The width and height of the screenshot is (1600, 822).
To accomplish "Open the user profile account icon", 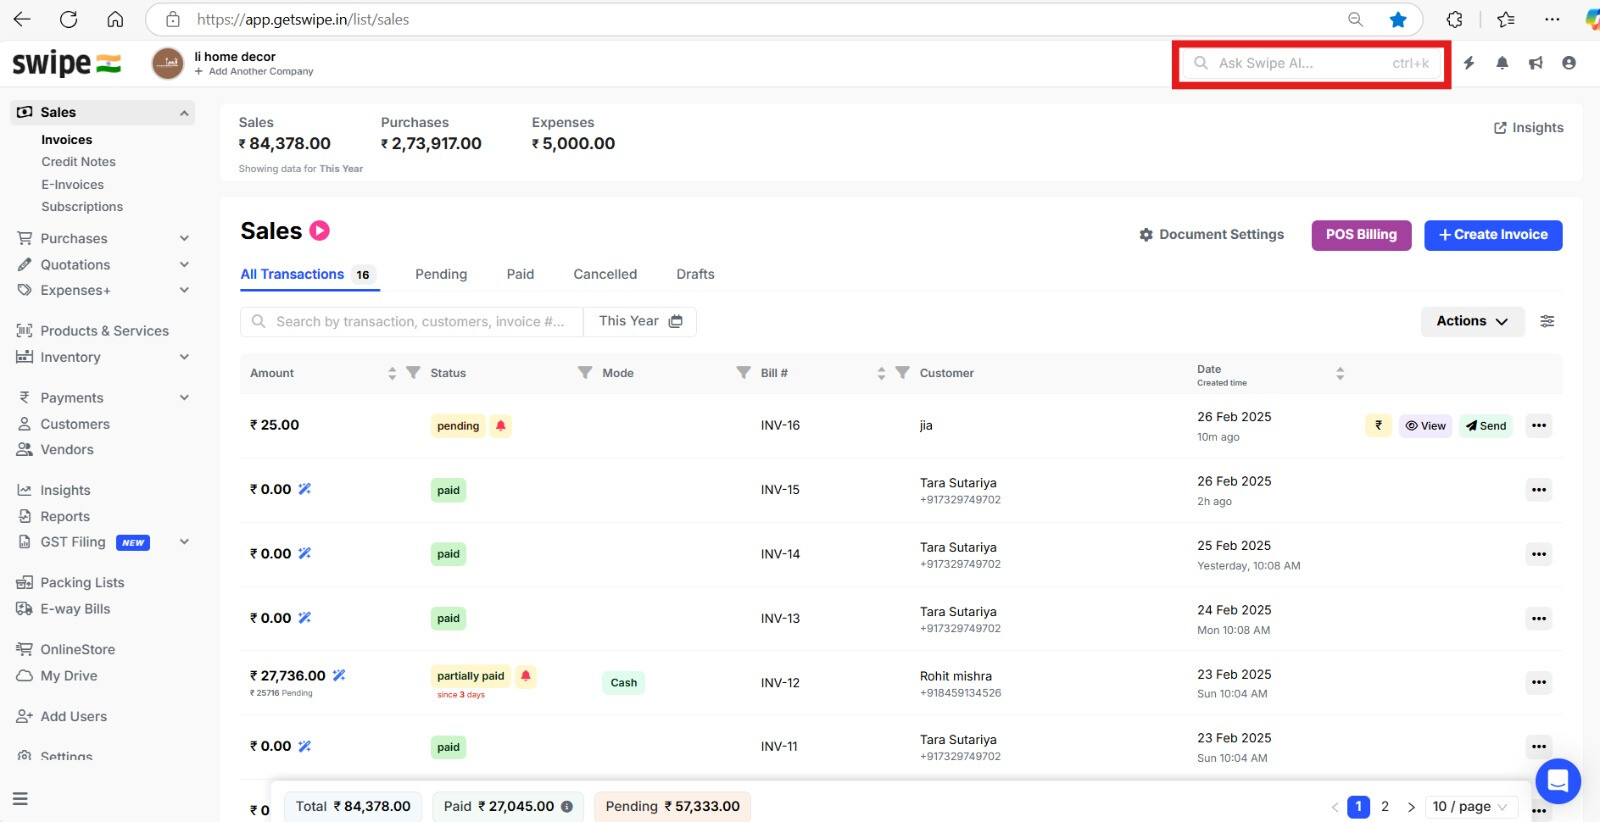I will 1569,63.
